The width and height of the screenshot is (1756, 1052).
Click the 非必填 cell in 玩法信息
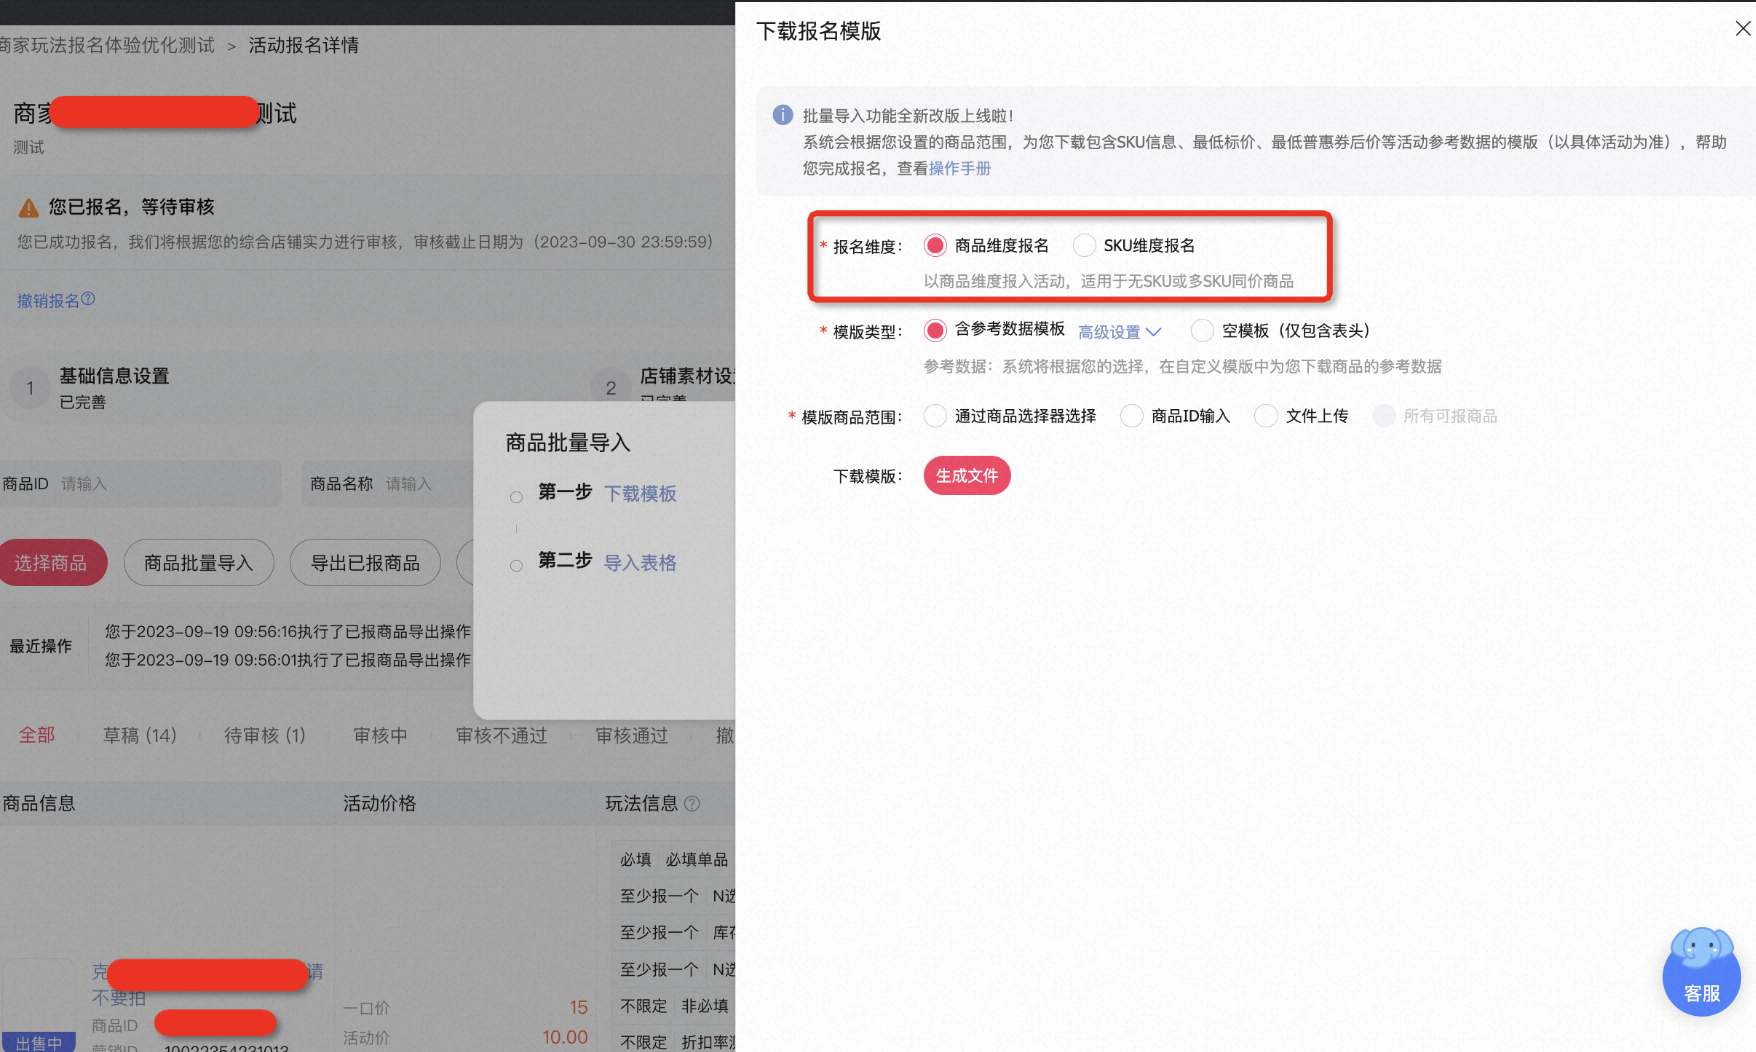(x=705, y=1005)
